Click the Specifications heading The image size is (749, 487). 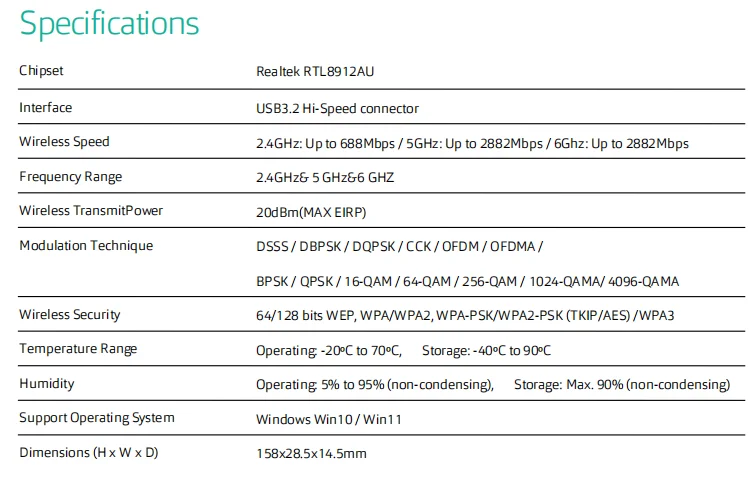point(110,23)
